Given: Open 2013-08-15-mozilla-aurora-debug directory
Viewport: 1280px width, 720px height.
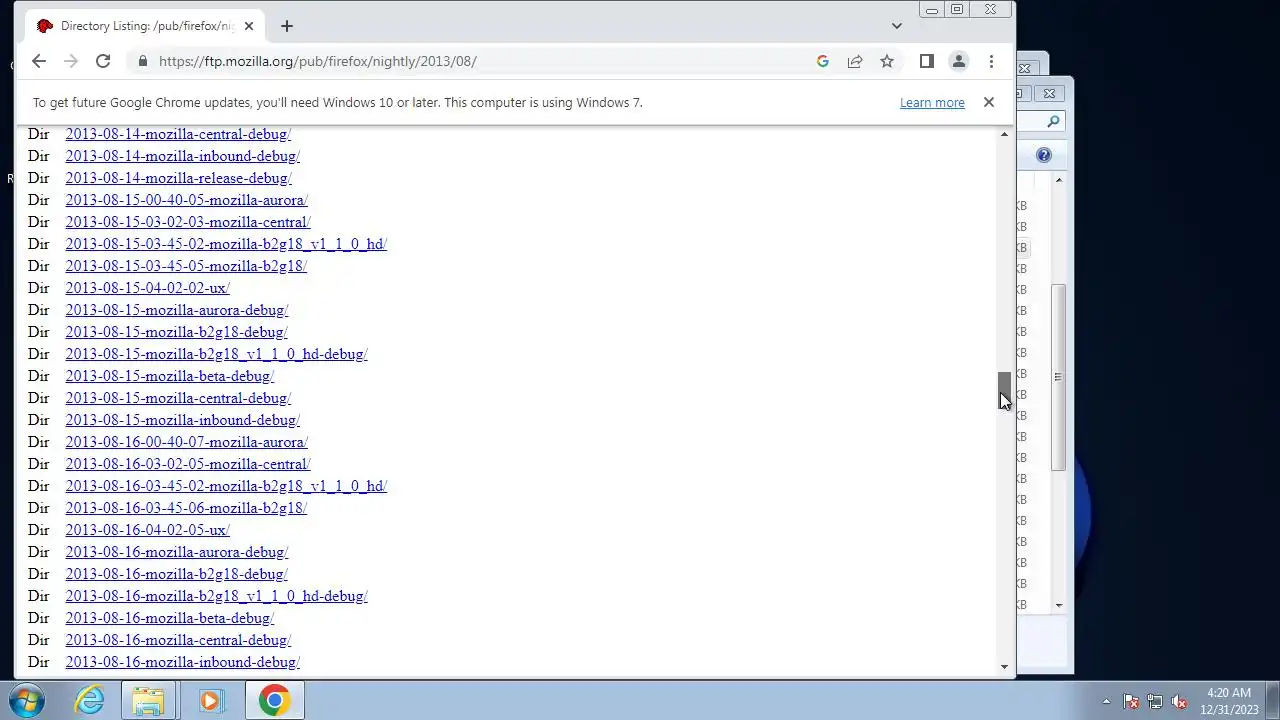Looking at the screenshot, I should [x=176, y=310].
